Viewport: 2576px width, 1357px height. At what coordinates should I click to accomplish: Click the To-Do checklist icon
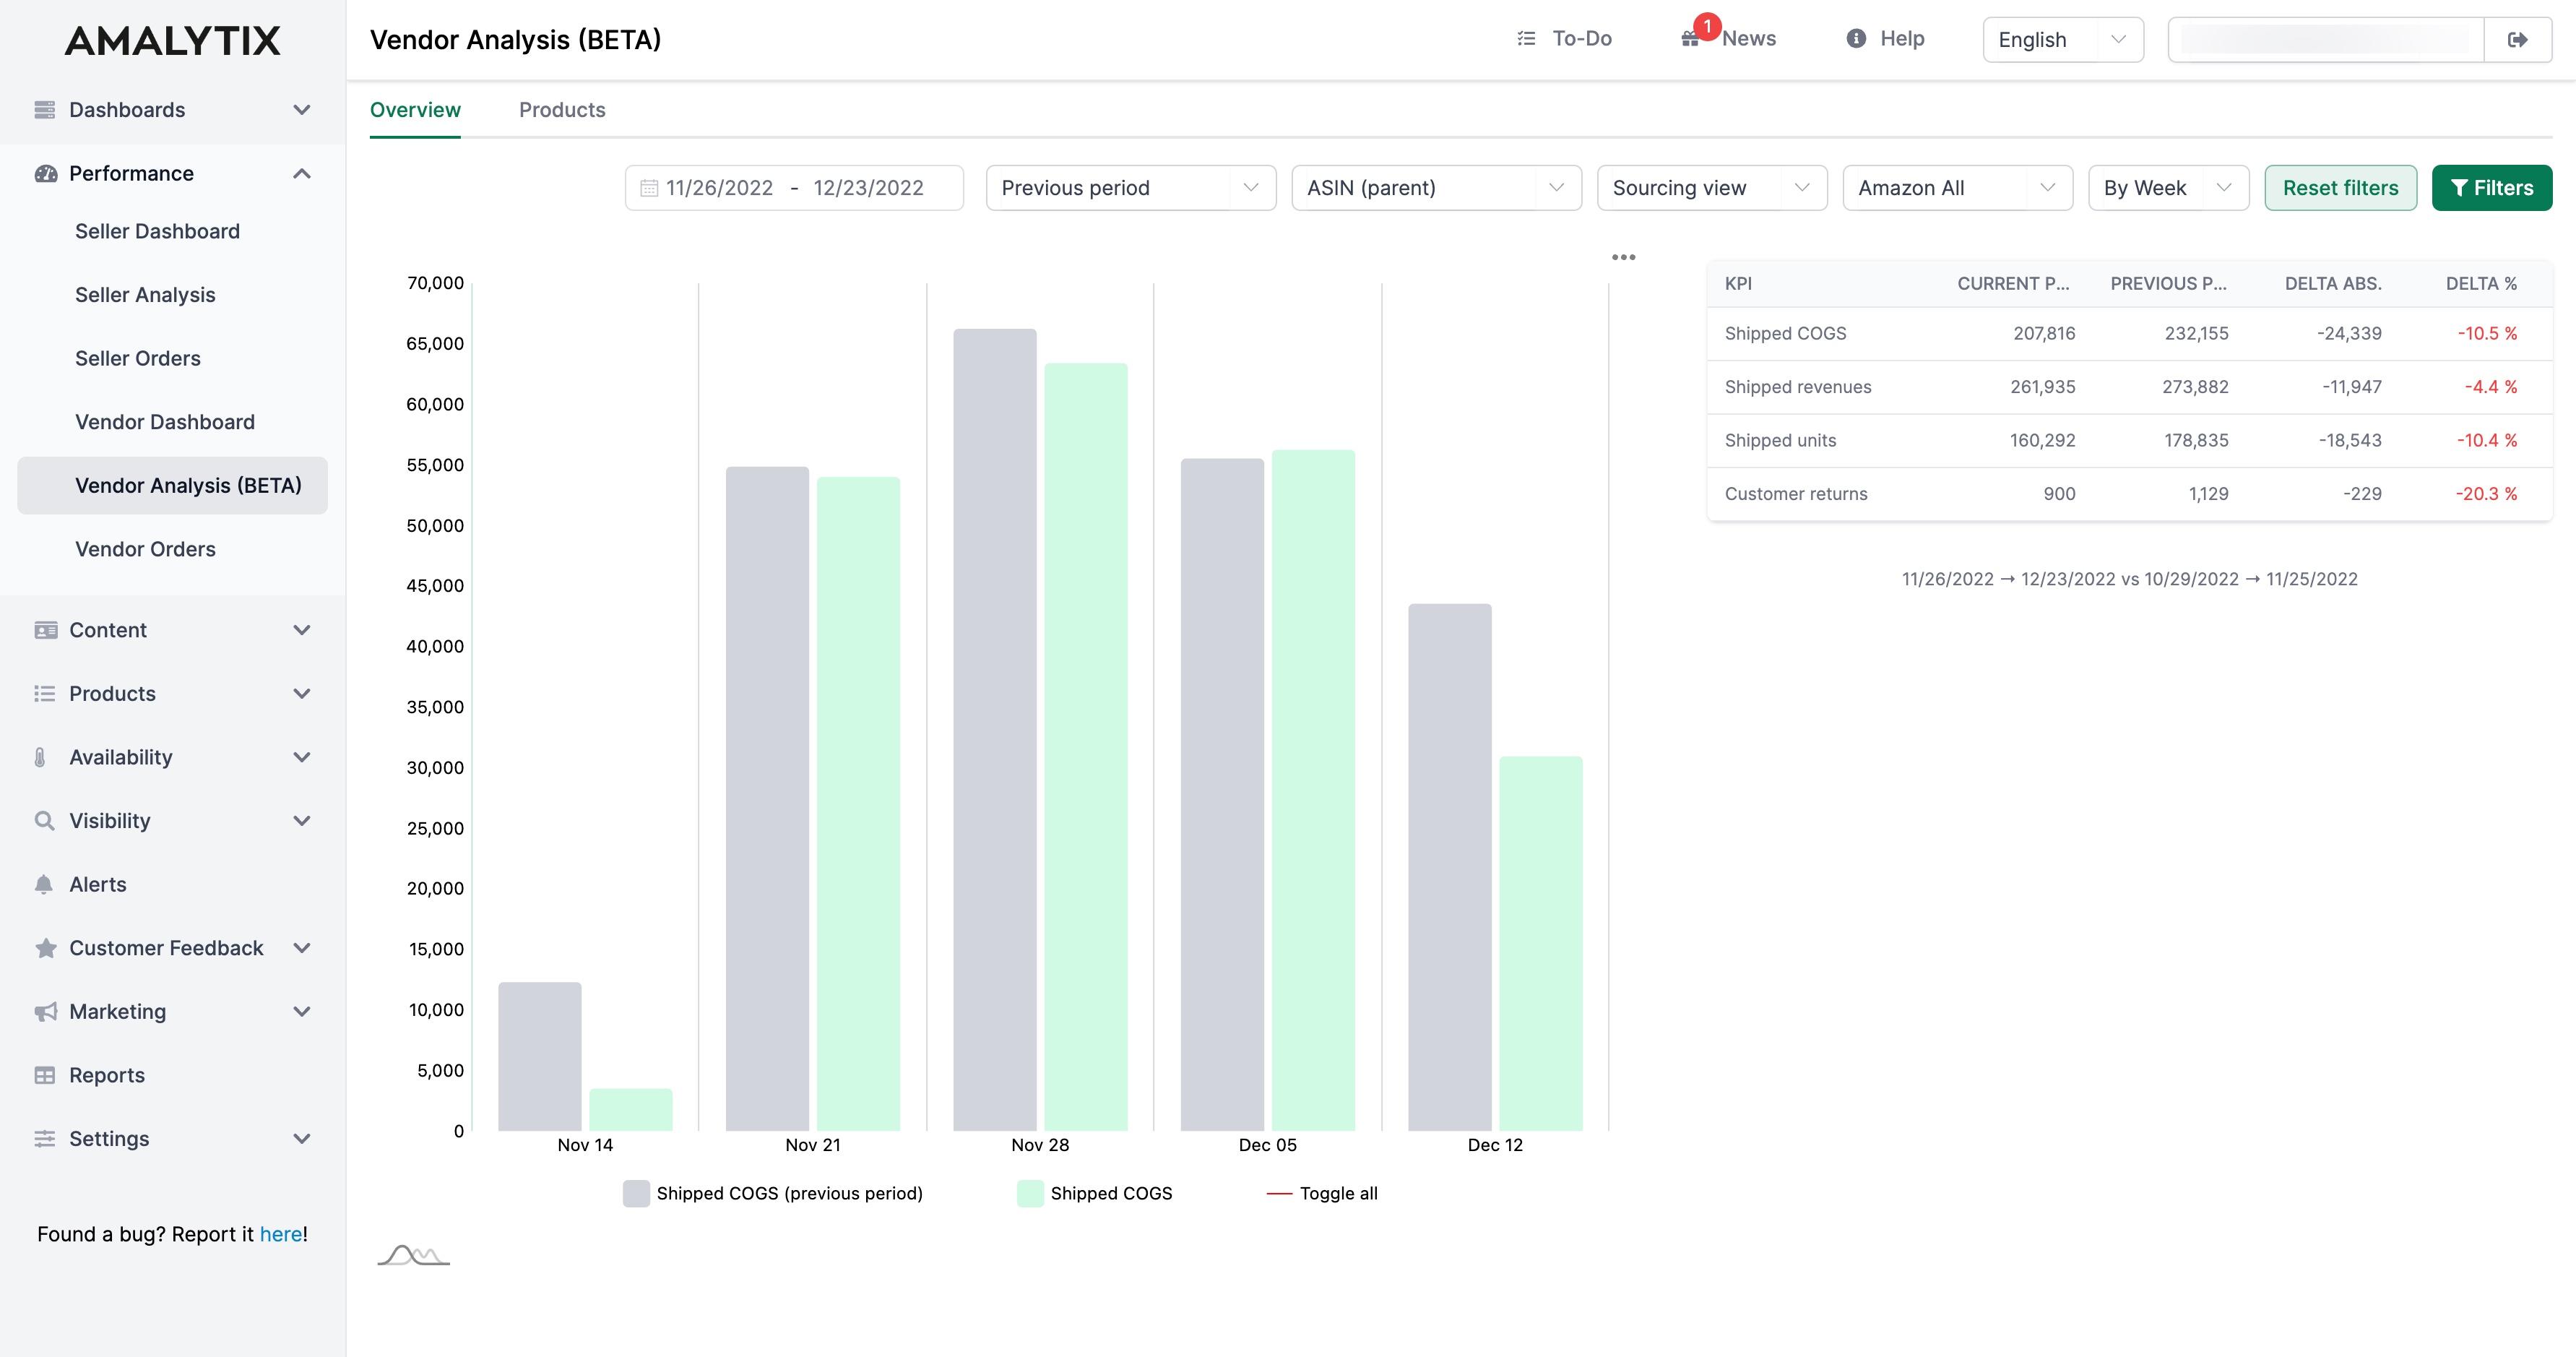click(1526, 39)
